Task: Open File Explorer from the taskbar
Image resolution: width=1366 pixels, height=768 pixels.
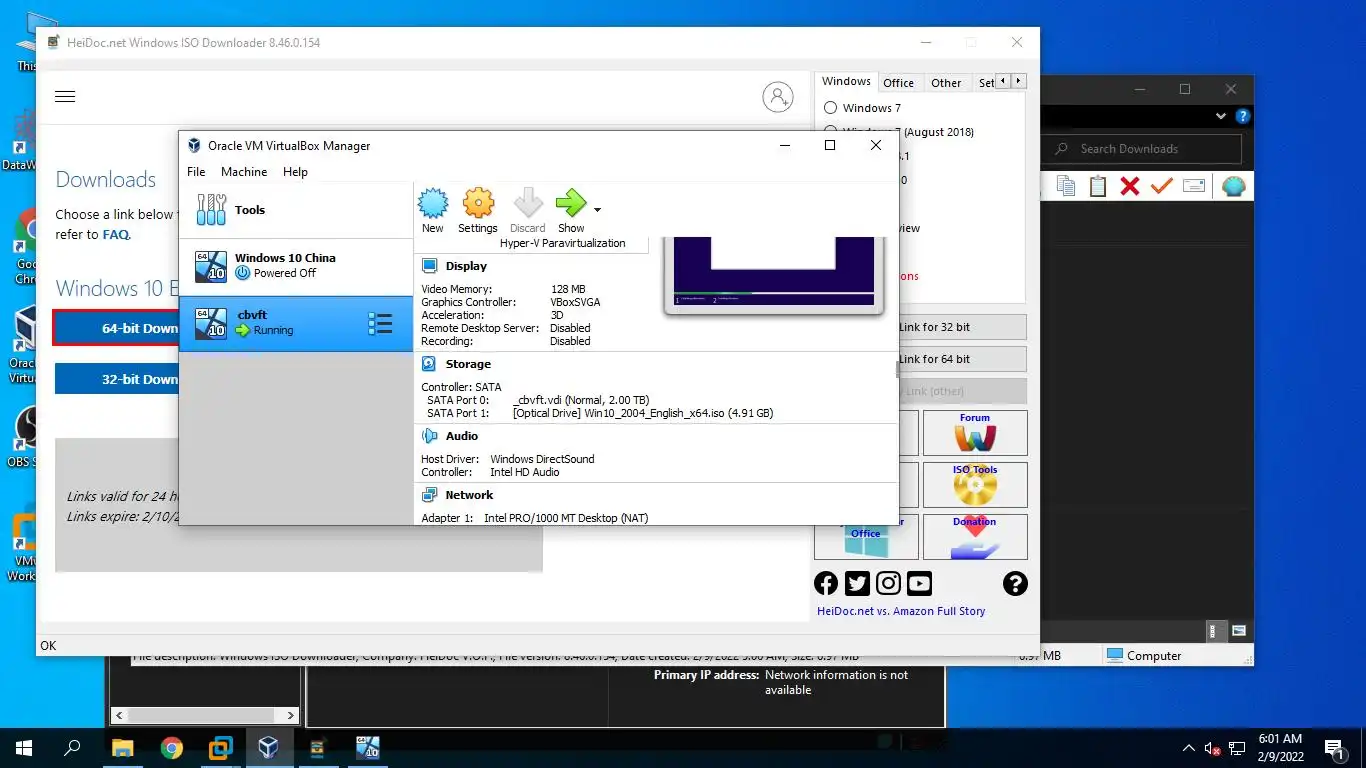Action: pyautogui.click(x=122, y=747)
